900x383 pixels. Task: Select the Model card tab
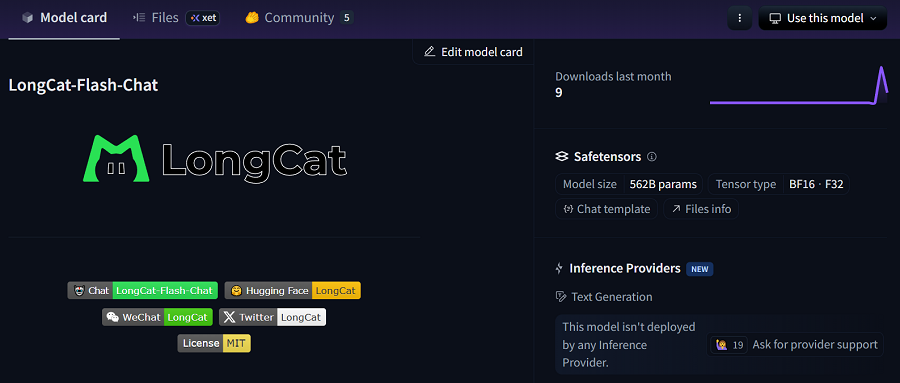[x=64, y=18]
